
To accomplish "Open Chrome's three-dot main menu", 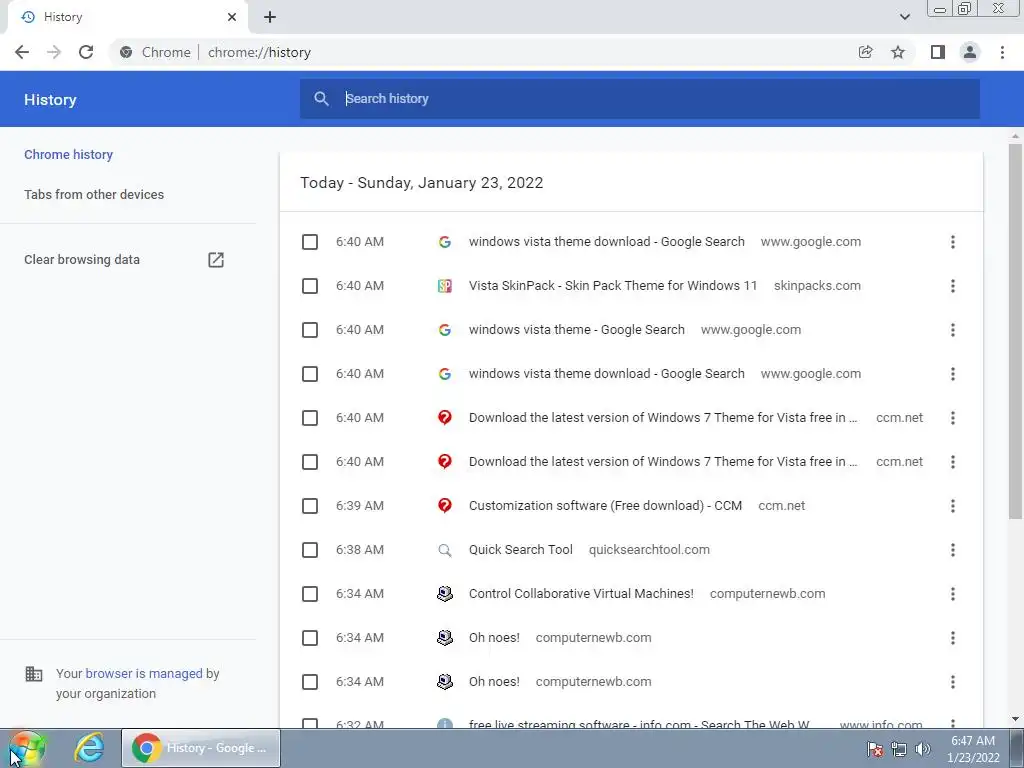I will [x=1002, y=52].
